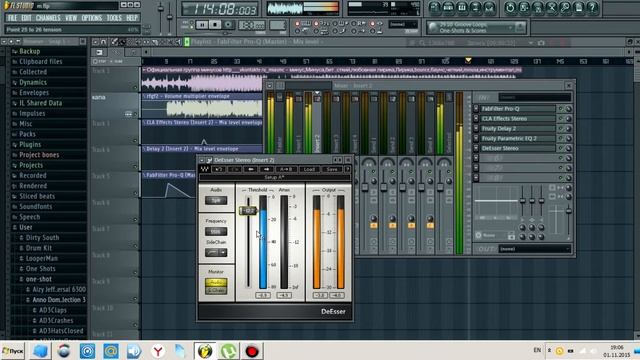The image size is (640, 360).
Task: Open slot menu arrow for DeEsser Stereo
Action: 476,148
